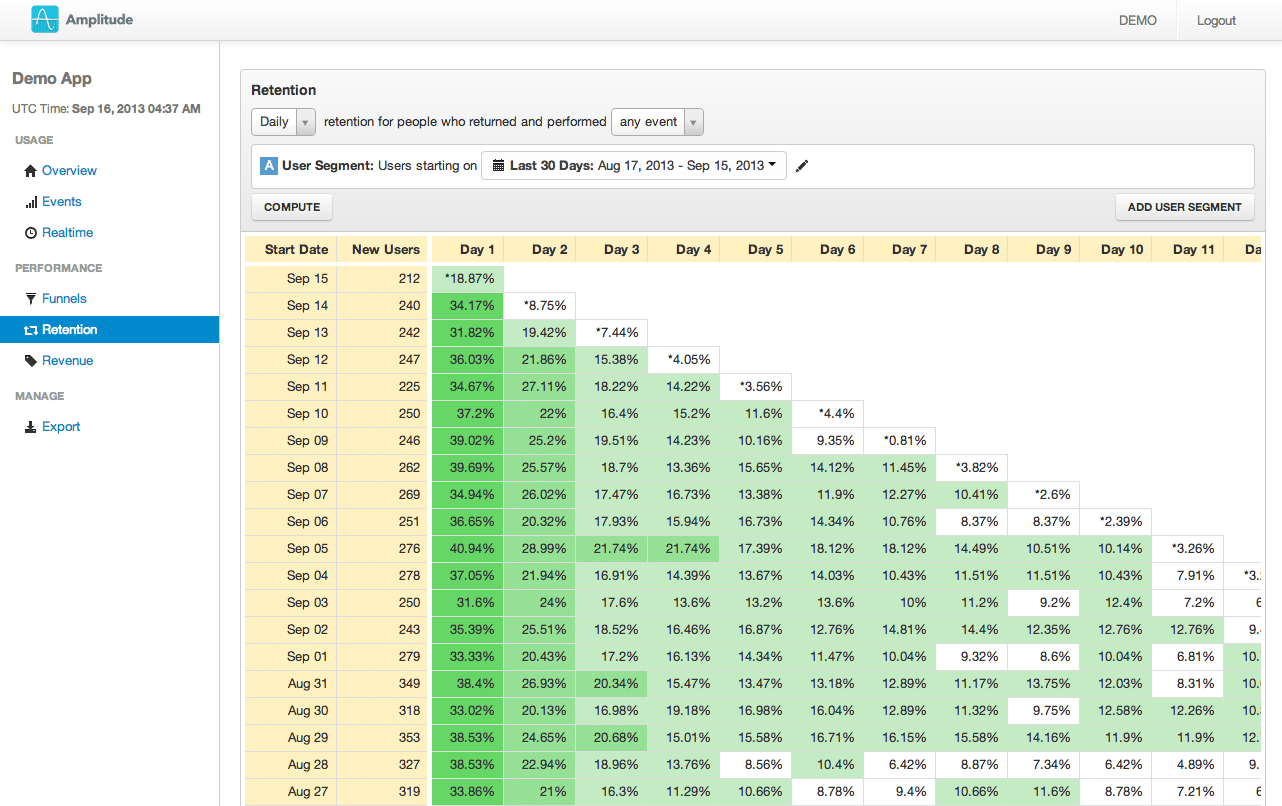Screen dimensions: 1282x806
Task: Open the Daily interval dropdown
Action: tap(284, 122)
